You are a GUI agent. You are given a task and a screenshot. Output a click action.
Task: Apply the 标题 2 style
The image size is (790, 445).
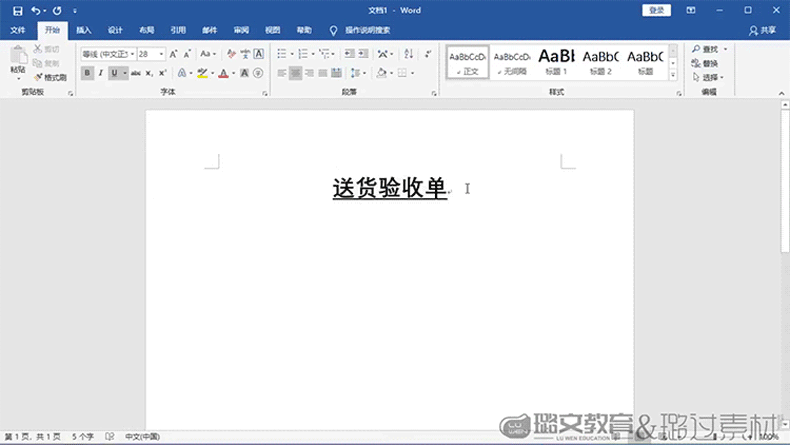[x=601, y=62]
